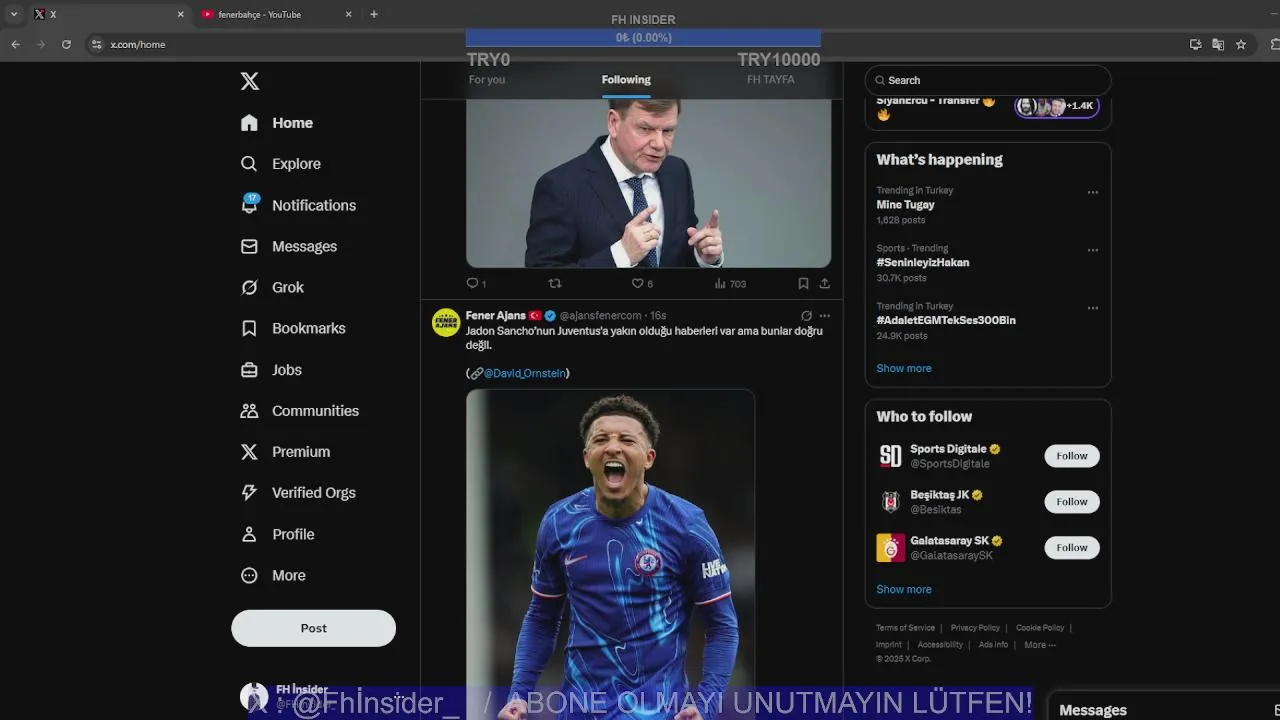Open Fener Ajans profile avatar
1280x720 pixels.
[x=446, y=322]
